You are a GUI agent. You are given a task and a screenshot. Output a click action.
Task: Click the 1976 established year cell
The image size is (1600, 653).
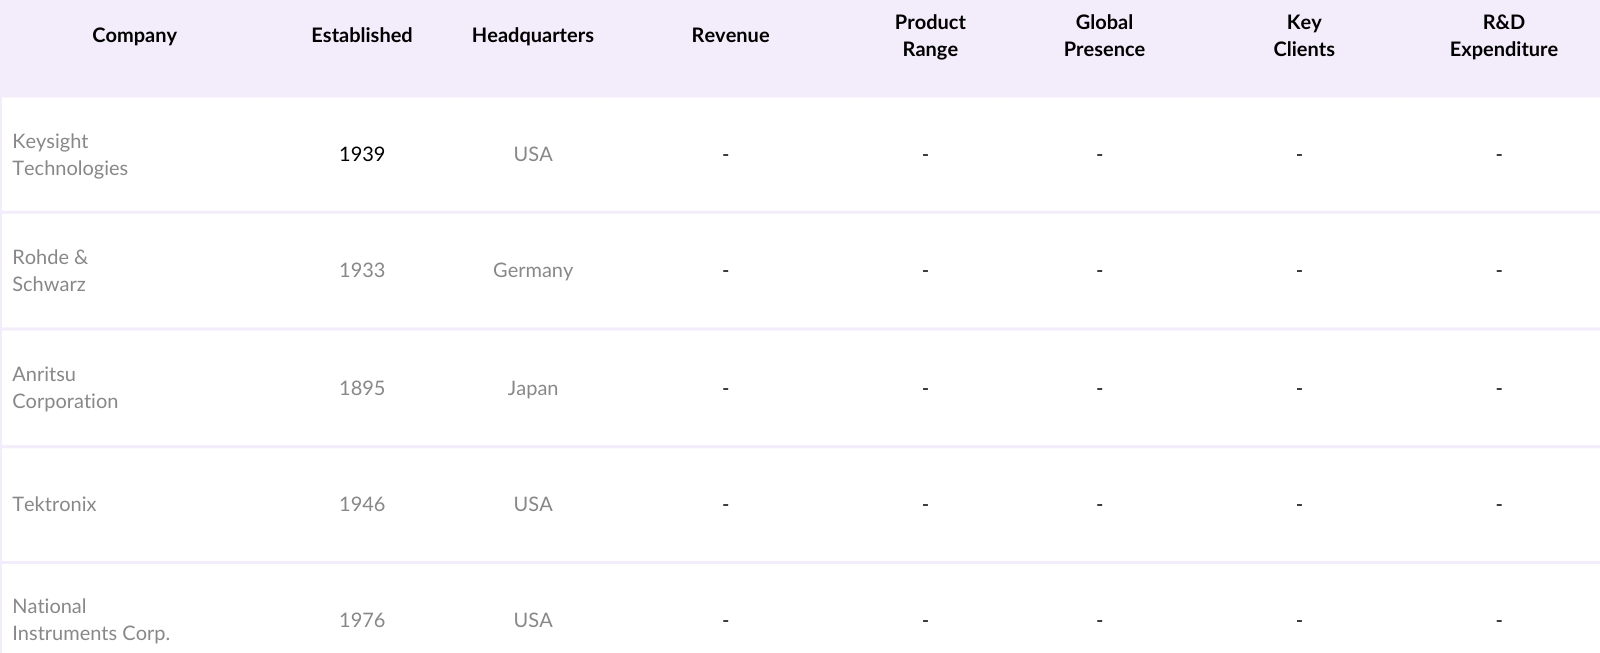pos(361,620)
